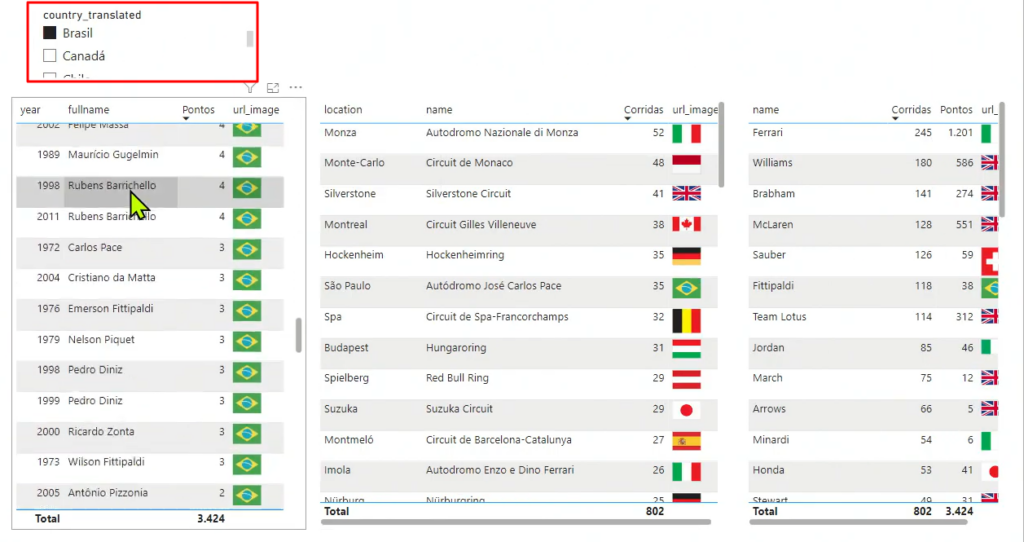
Task: Click the drivers table vertical scrollbar thumb
Action: click(x=298, y=335)
